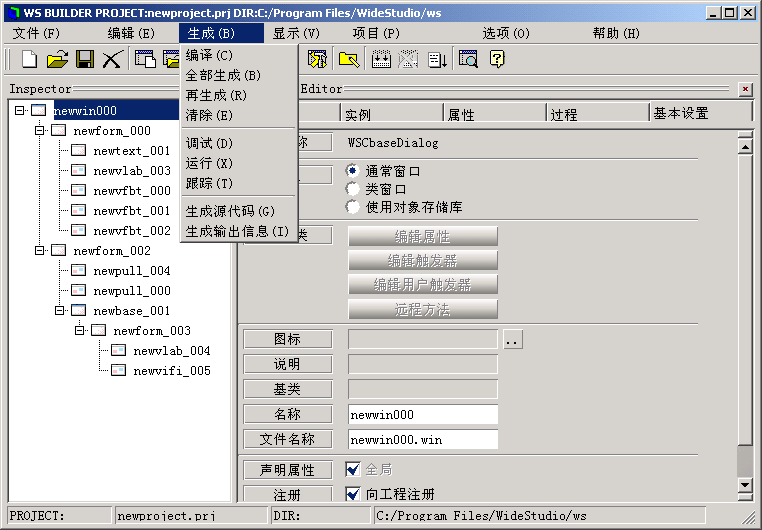Select the 类窗口 radio button
This screenshot has height=530, width=762.
pos(352,188)
